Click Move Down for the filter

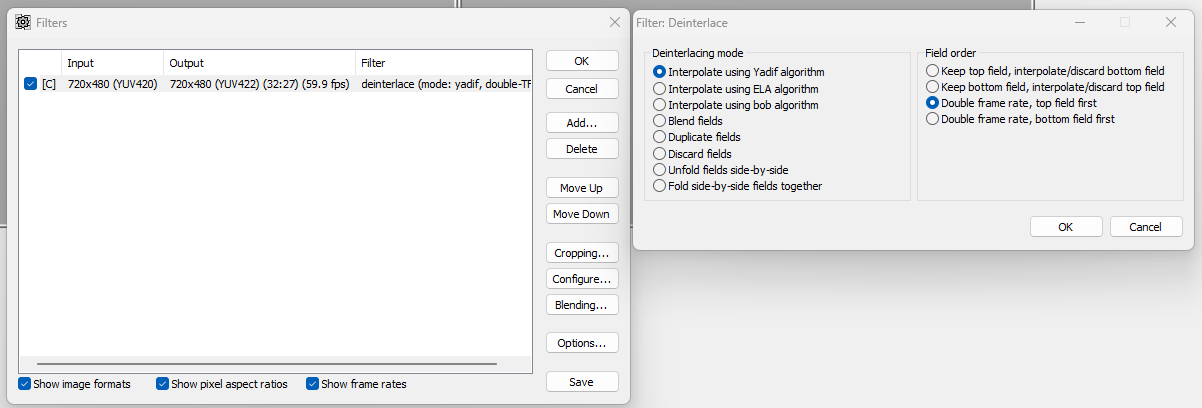[582, 214]
